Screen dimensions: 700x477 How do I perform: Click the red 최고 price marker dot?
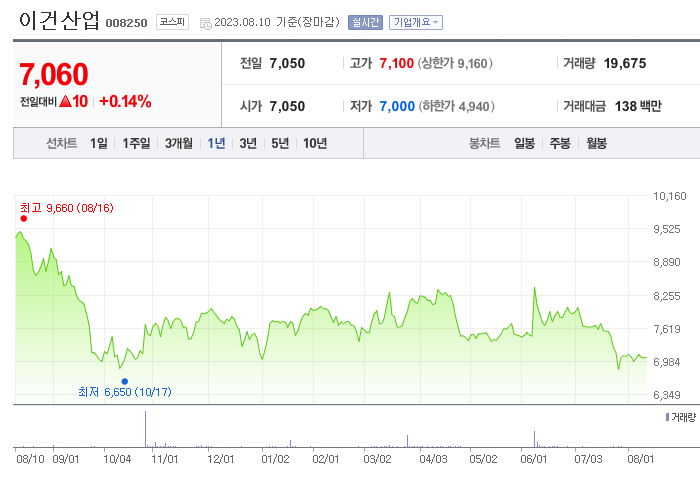[24, 218]
